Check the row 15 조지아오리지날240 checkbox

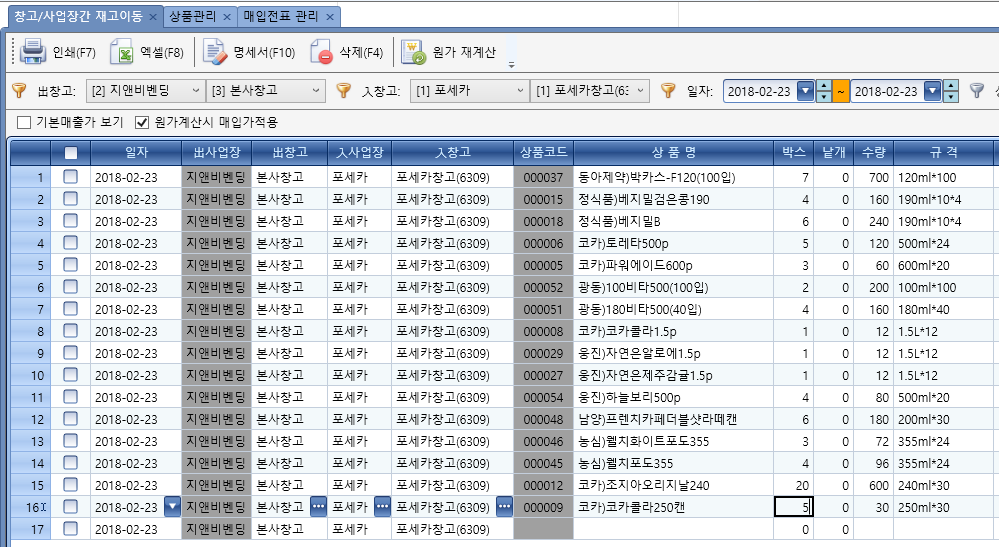(71, 485)
